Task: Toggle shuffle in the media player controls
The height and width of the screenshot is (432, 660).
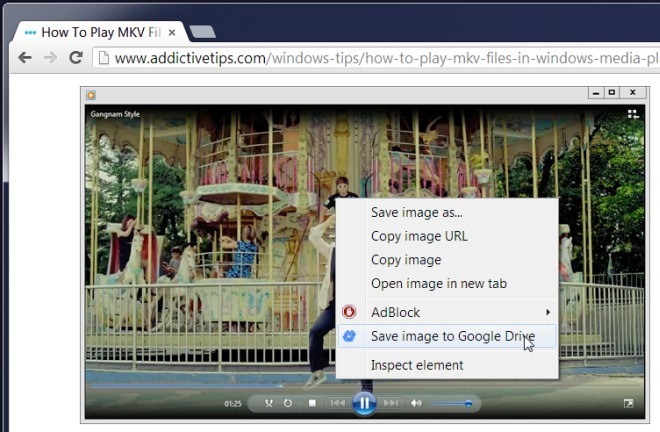Action: coord(268,403)
